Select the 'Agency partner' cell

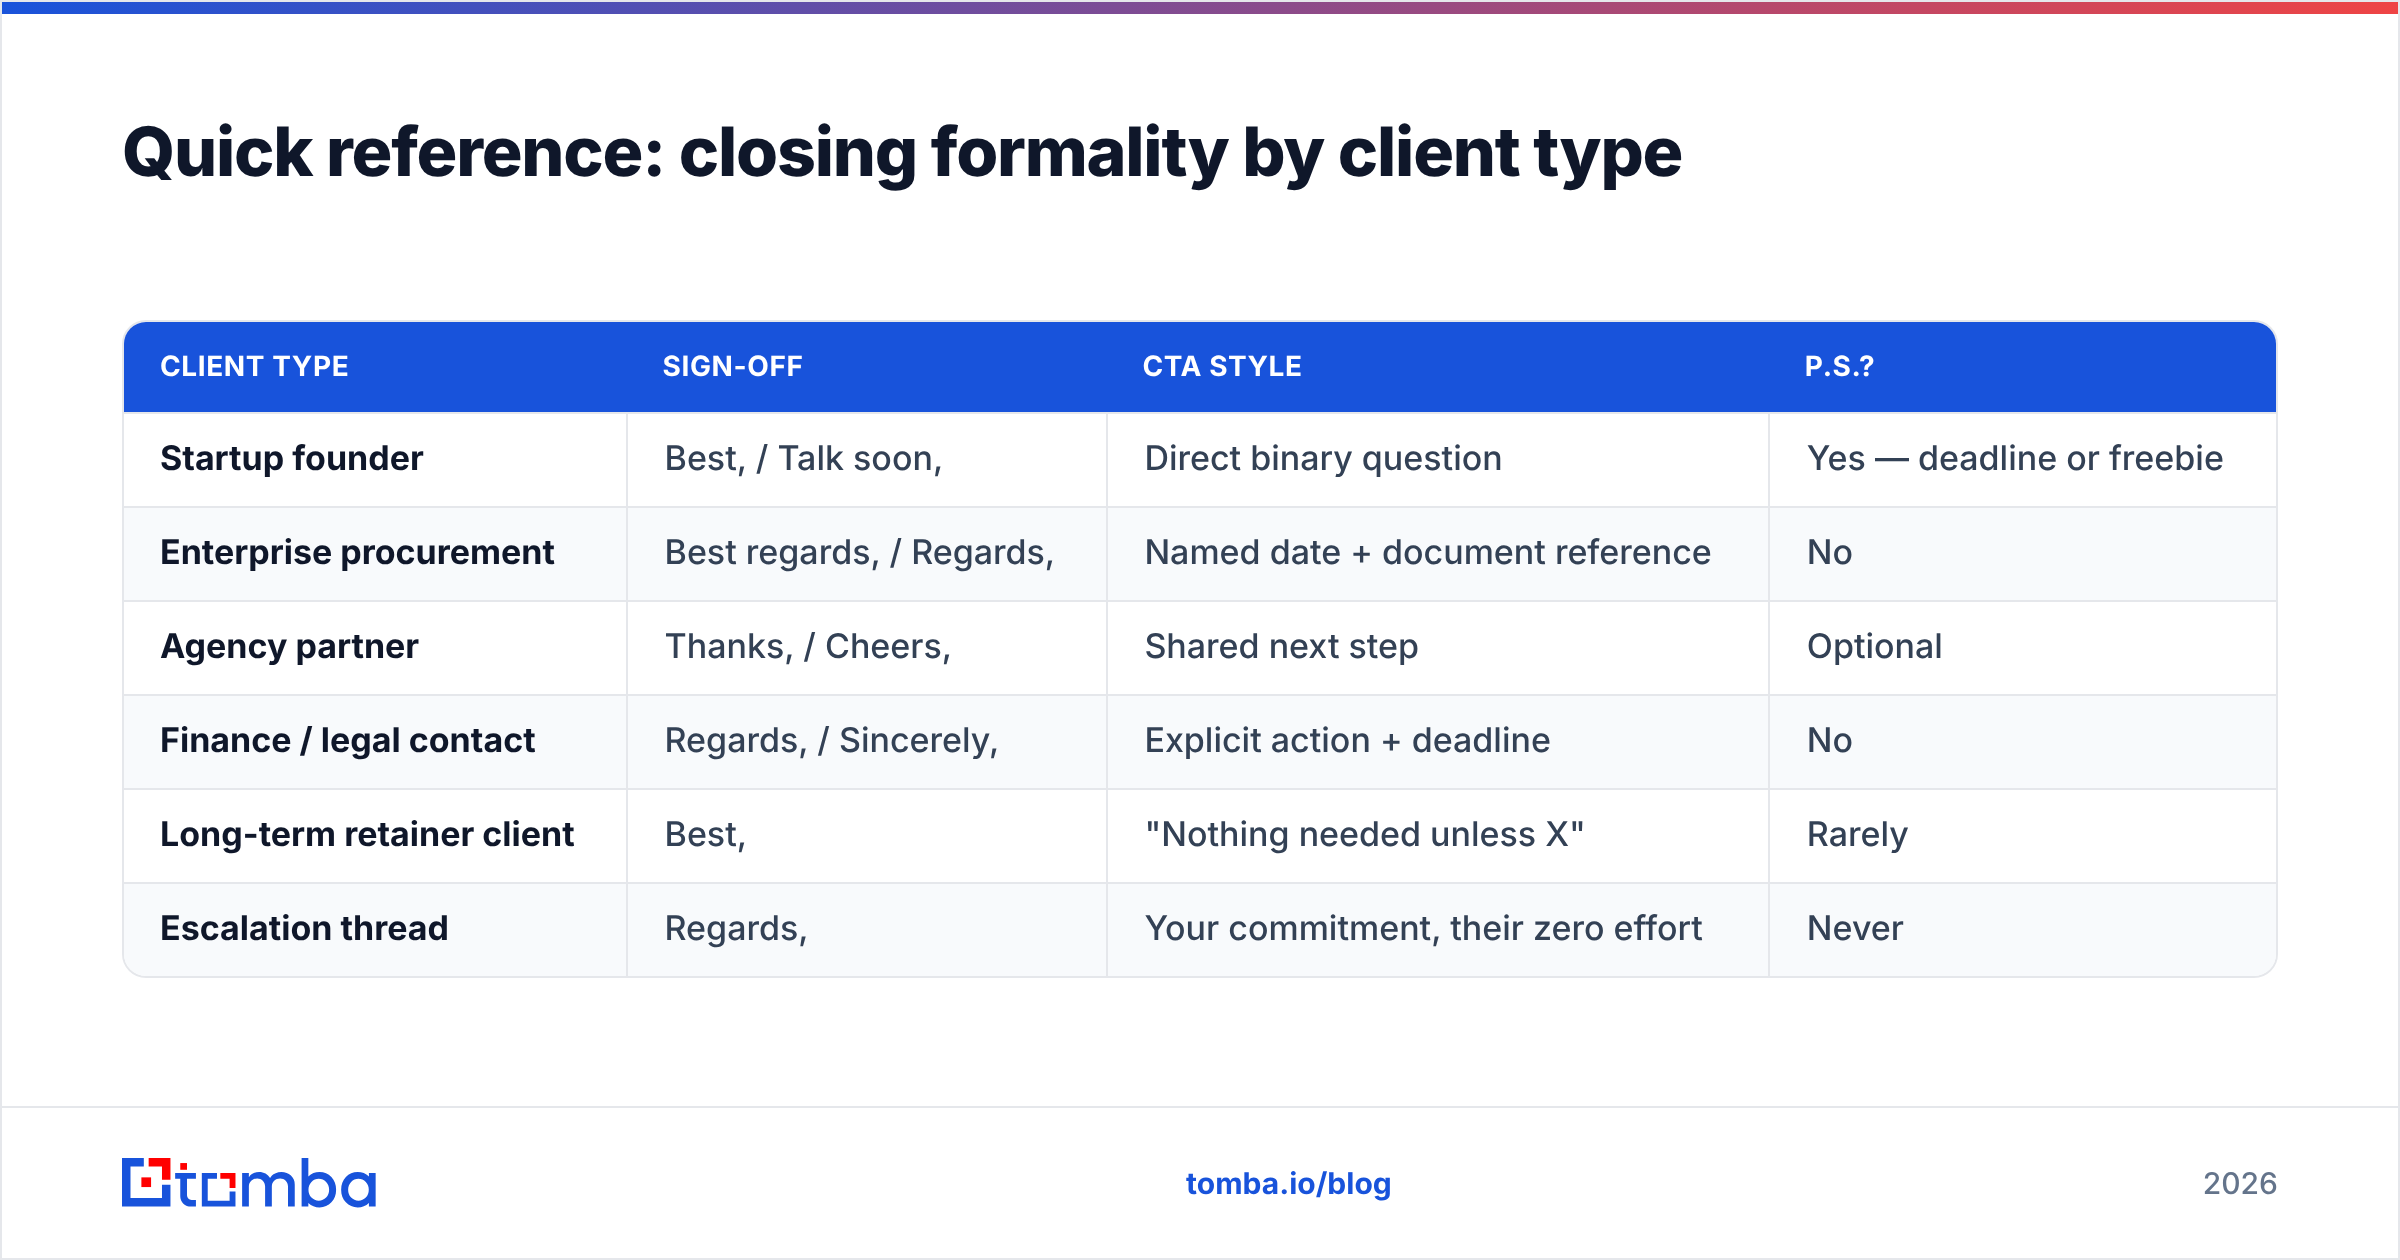(x=375, y=647)
